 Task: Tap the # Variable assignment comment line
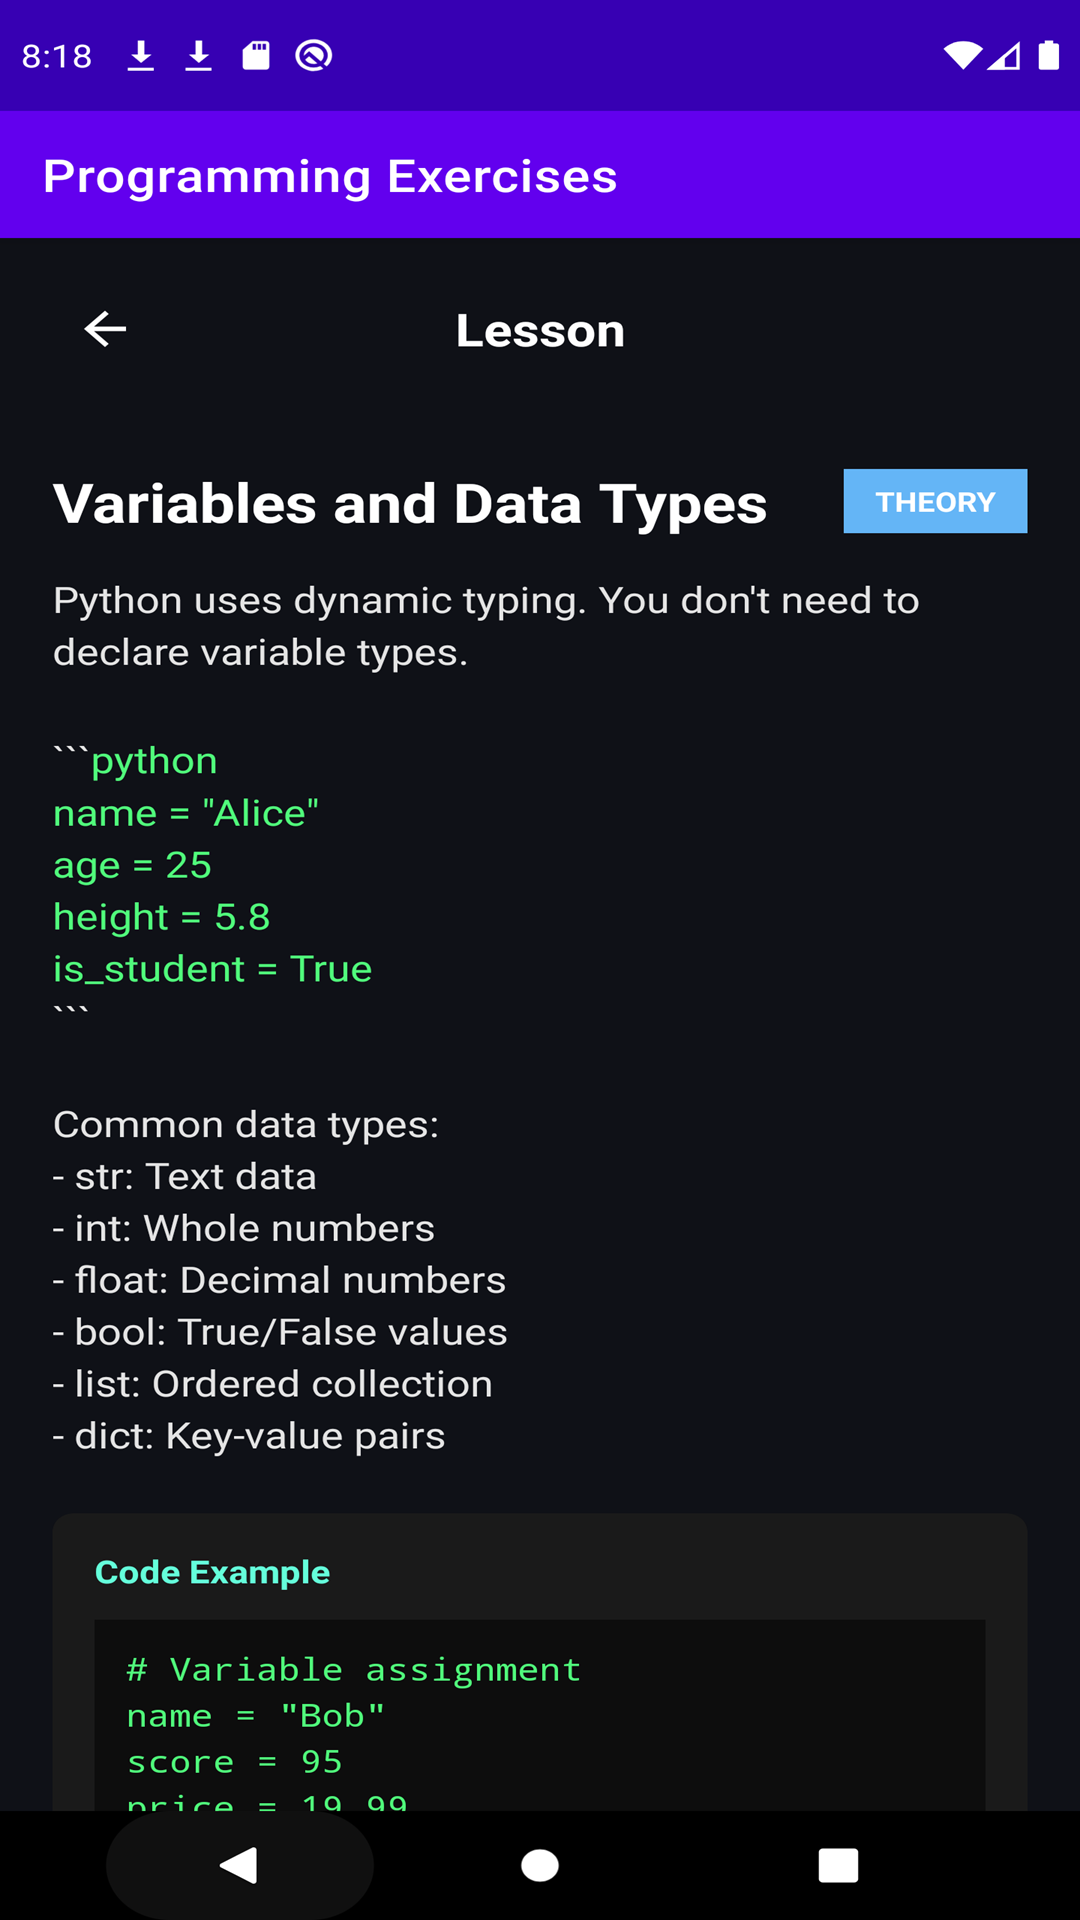pyautogui.click(x=354, y=1669)
